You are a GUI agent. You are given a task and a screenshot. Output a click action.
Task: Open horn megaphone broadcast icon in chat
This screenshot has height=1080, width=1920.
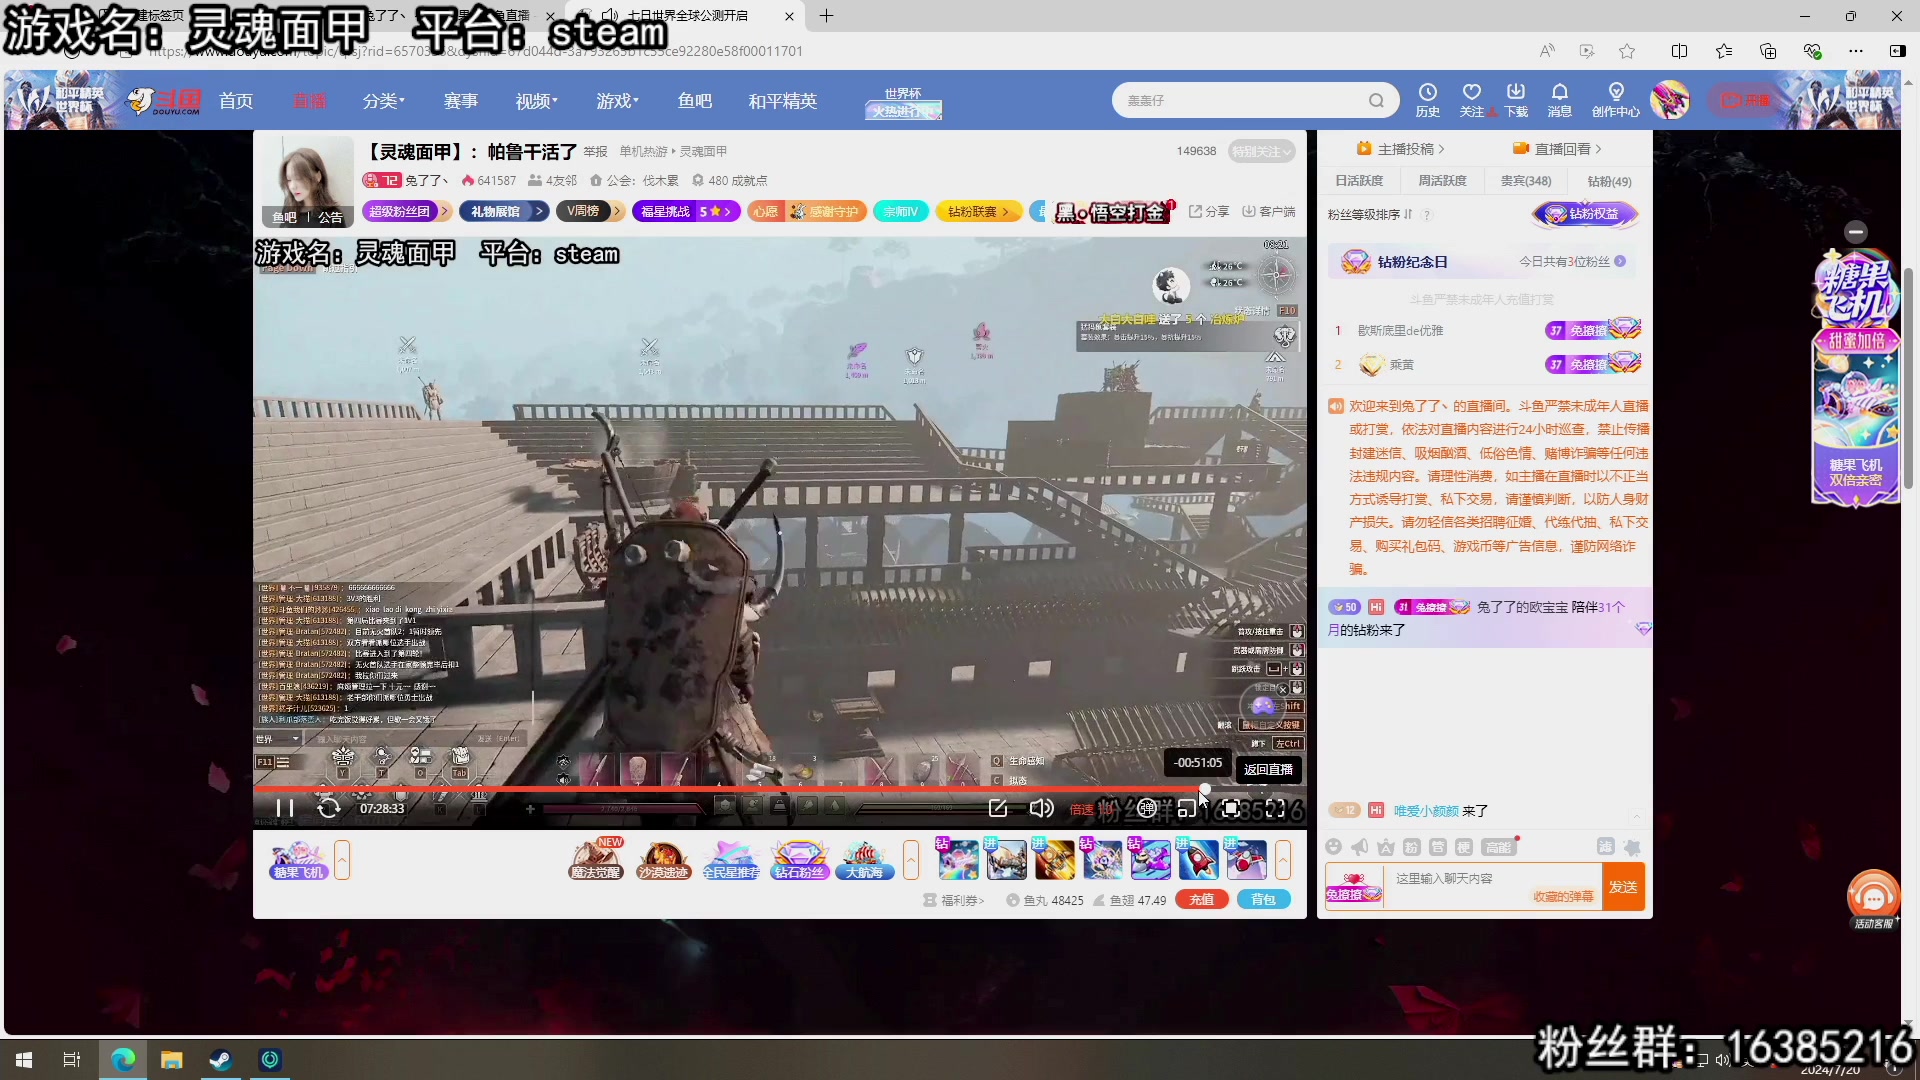click(1359, 847)
